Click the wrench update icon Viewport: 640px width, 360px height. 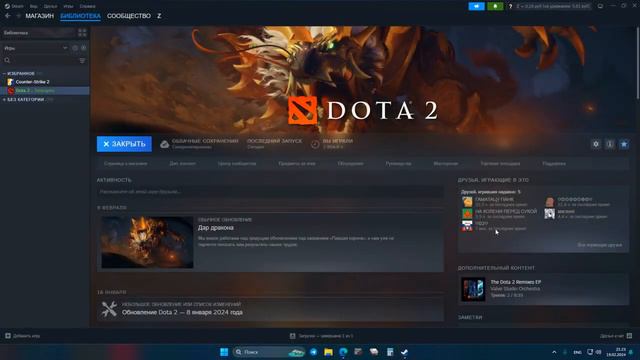point(109,309)
